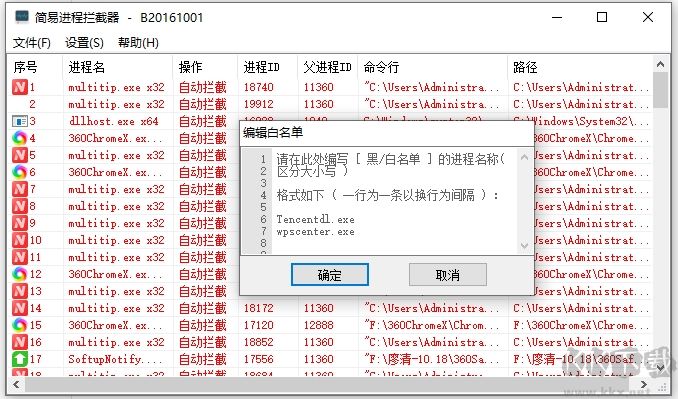Click the multitip icon in row 14
The height and width of the screenshot is (399, 678).
(x=19, y=308)
